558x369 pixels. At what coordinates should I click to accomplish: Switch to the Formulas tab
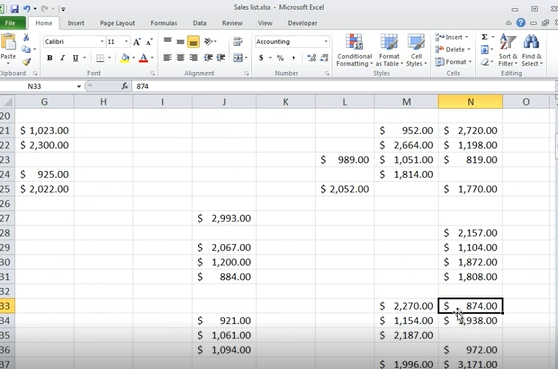164,23
